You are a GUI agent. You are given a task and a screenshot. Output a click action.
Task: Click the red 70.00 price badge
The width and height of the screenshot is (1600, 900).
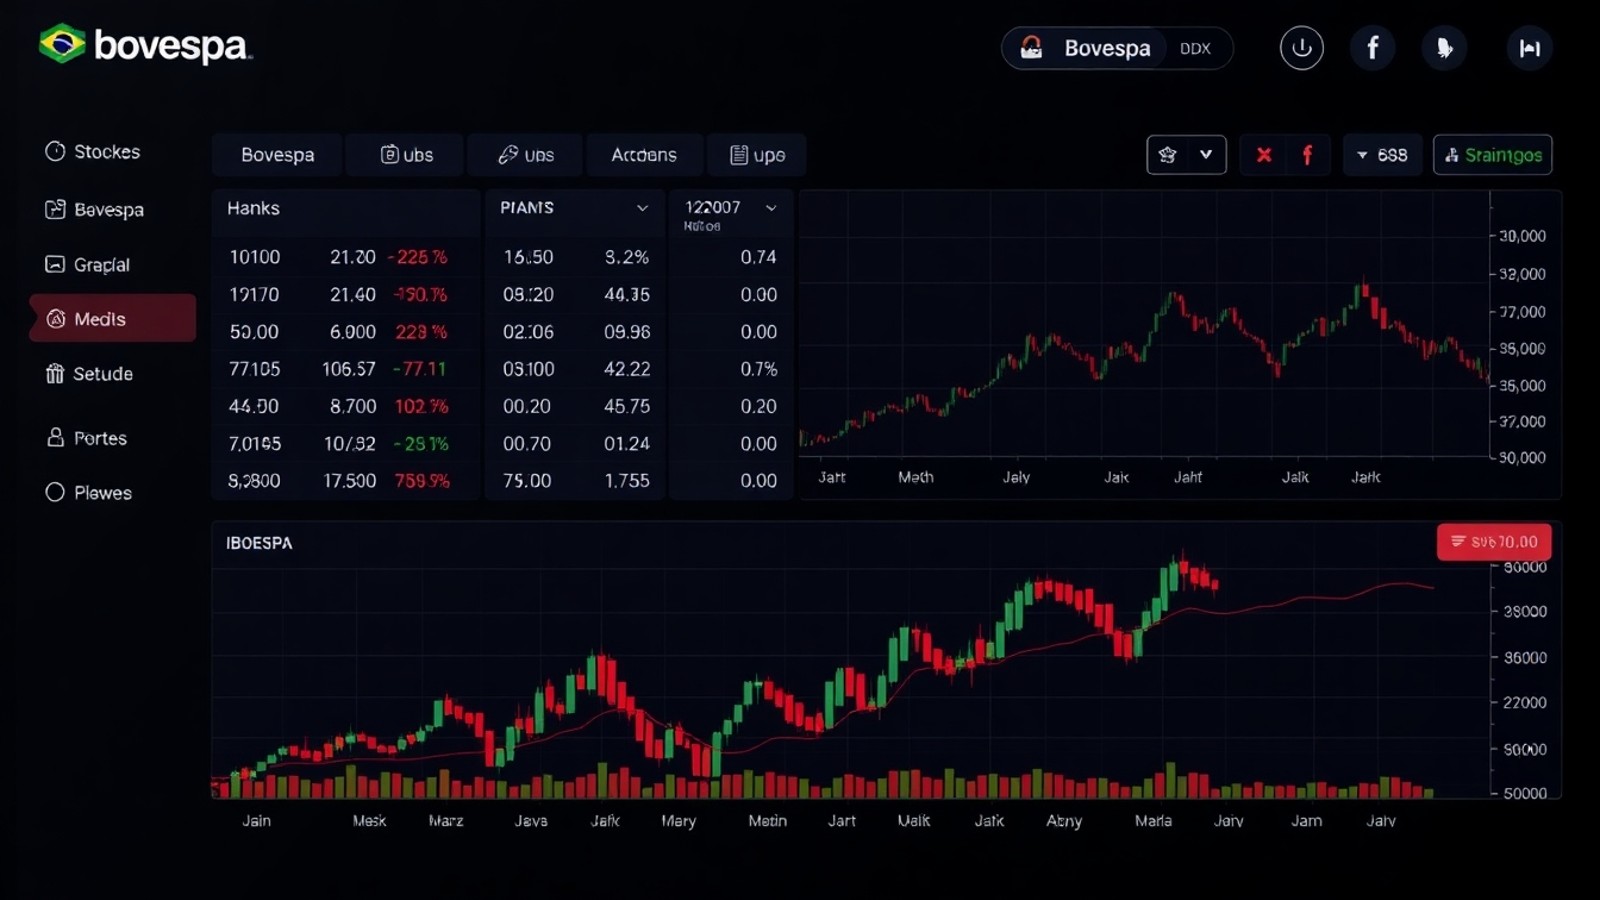click(1494, 542)
